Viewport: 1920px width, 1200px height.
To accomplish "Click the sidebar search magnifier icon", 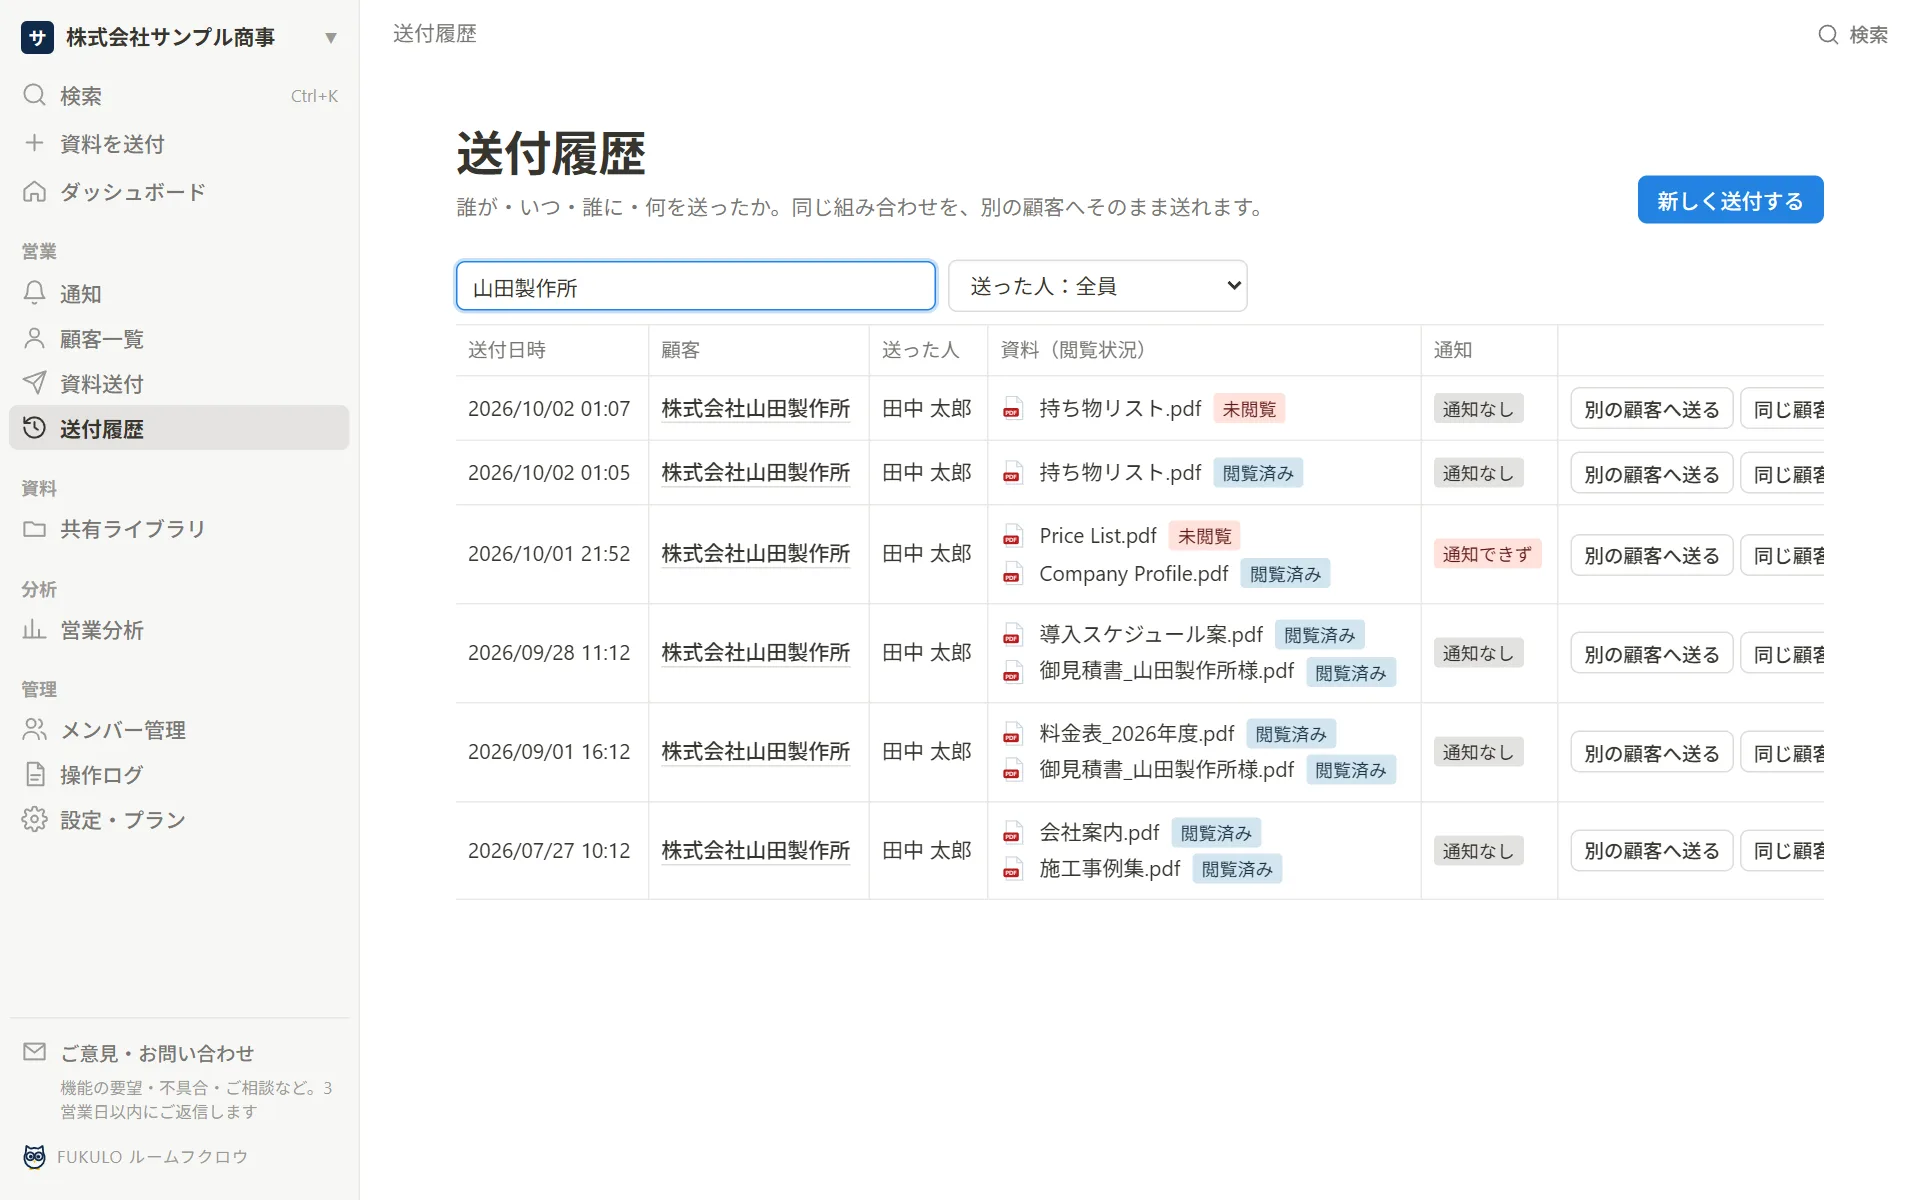I will 35,95.
